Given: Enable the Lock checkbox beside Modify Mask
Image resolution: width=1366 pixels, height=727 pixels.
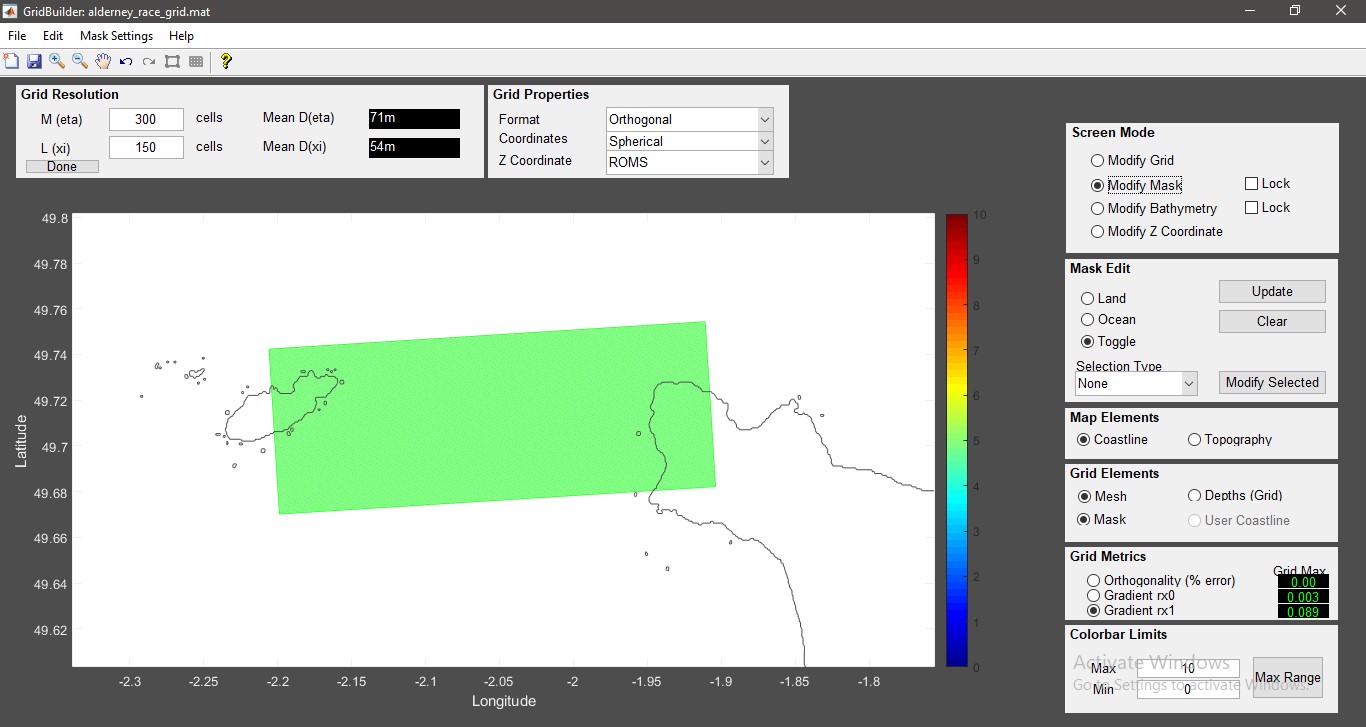Looking at the screenshot, I should point(1251,184).
